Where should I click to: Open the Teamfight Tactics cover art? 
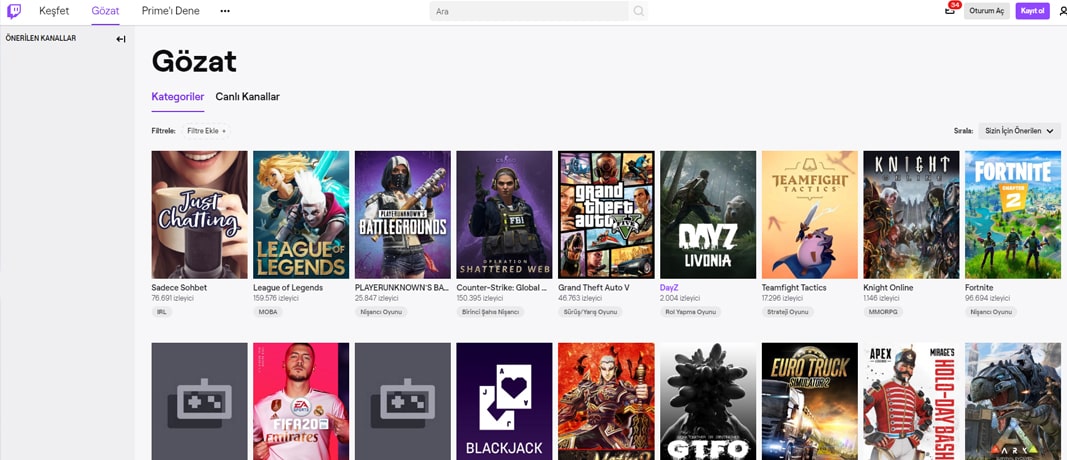click(810, 214)
